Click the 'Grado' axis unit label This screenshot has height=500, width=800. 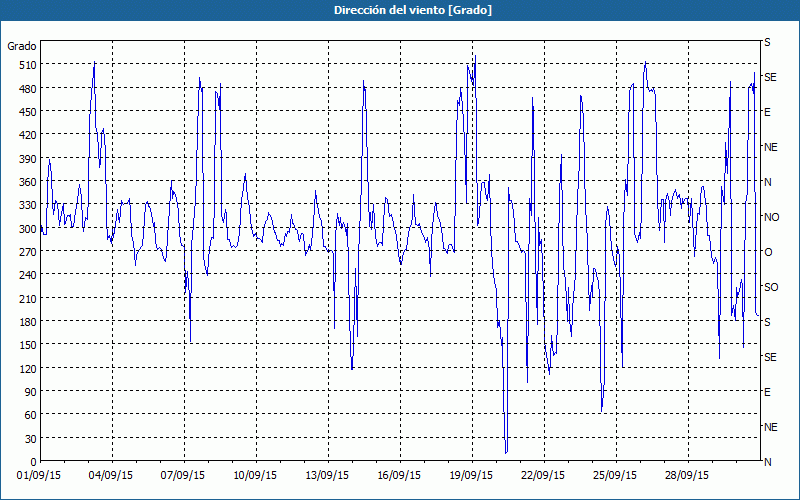click(21, 46)
